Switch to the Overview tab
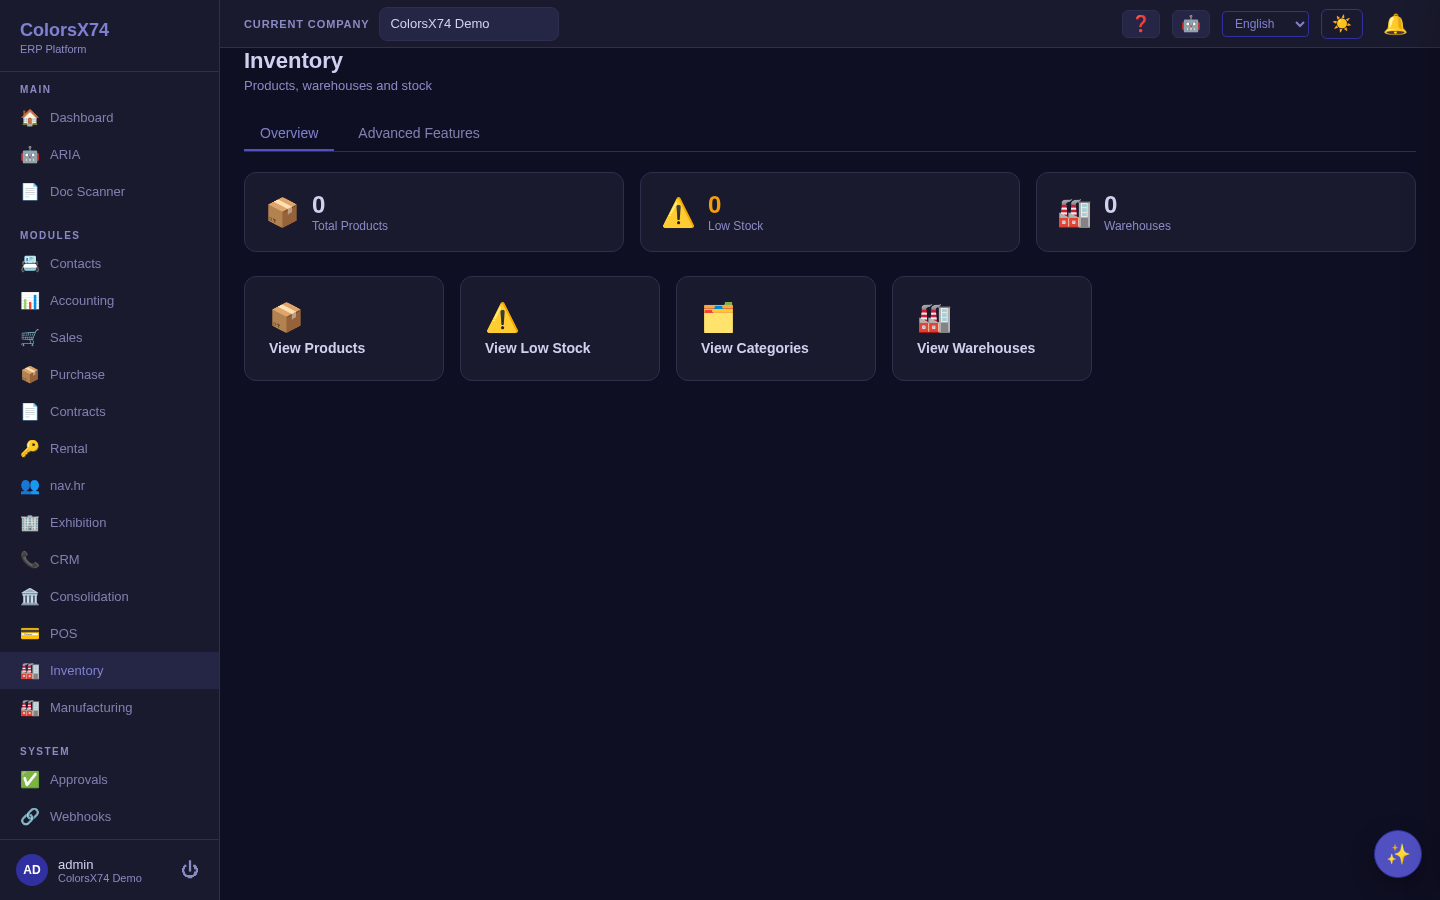 pyautogui.click(x=289, y=133)
